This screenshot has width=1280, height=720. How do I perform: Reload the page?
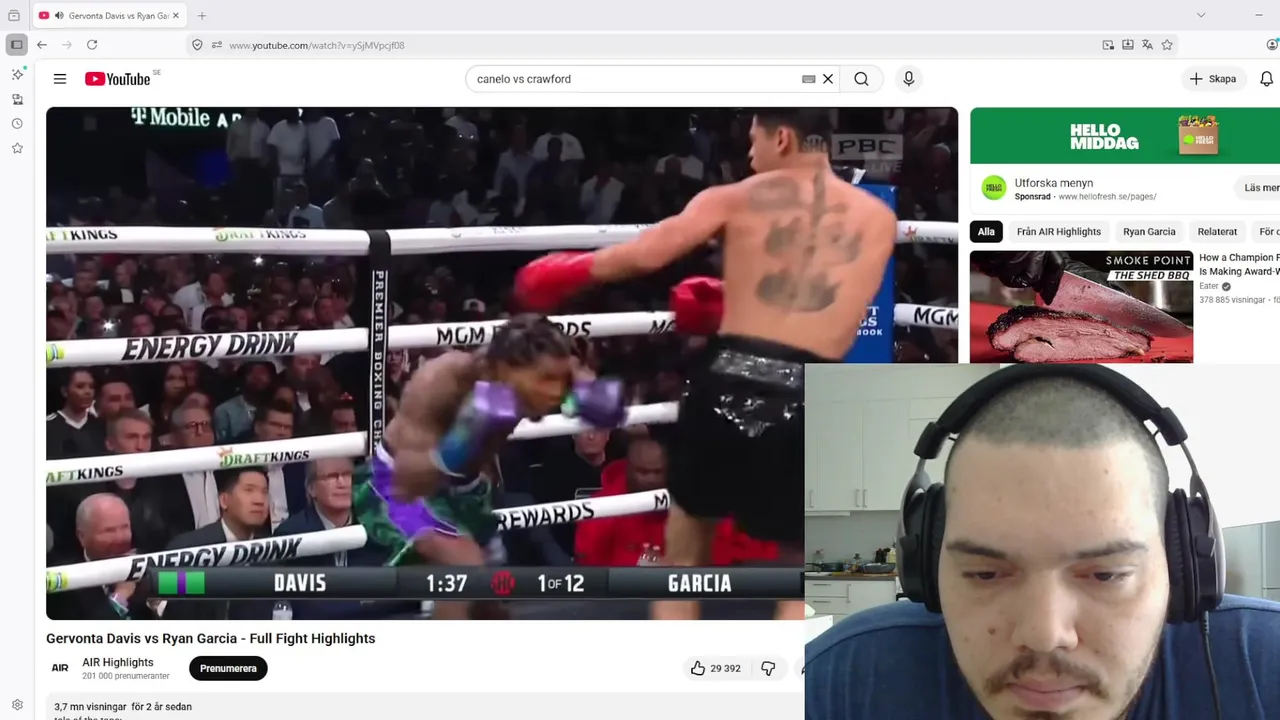(x=92, y=45)
